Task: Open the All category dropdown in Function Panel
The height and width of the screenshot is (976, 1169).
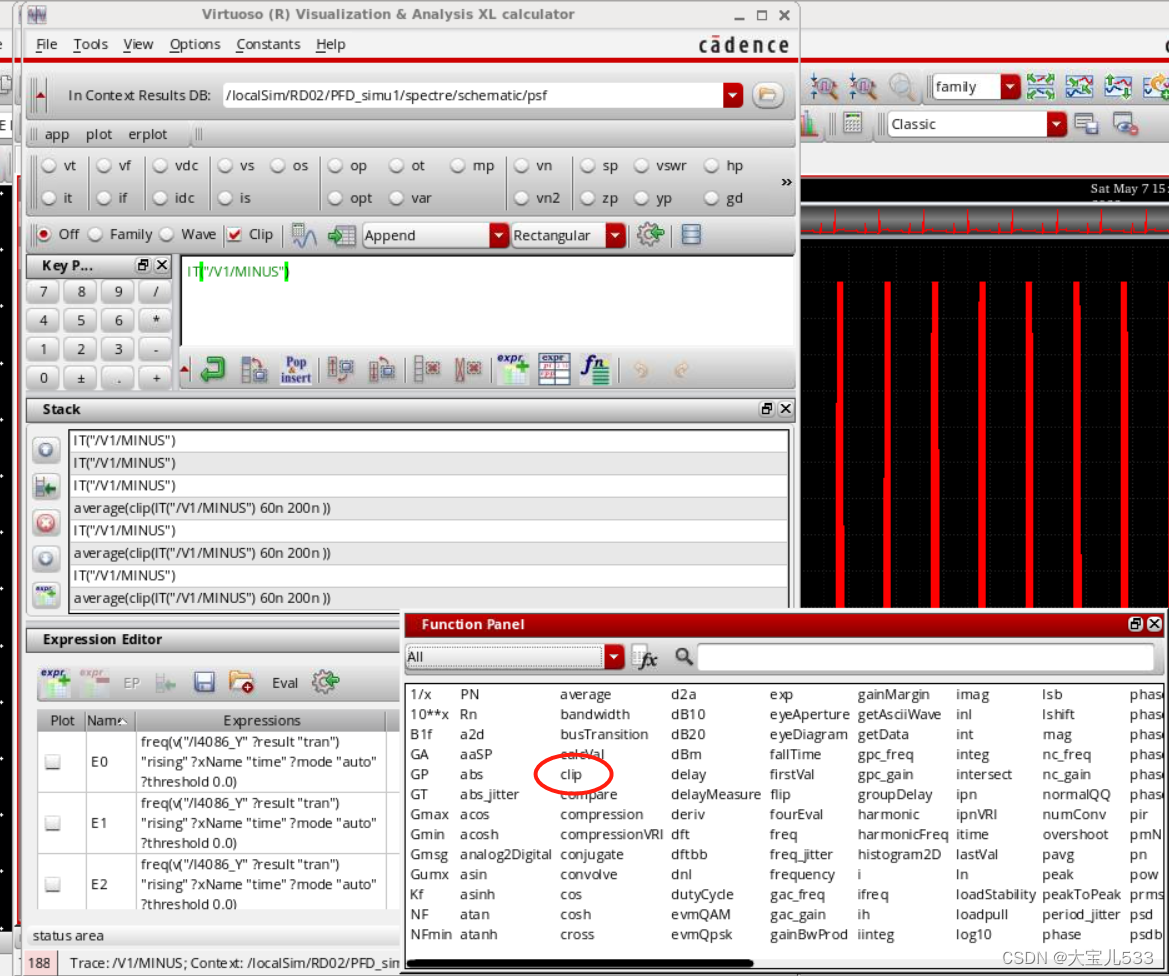Action: (x=614, y=657)
